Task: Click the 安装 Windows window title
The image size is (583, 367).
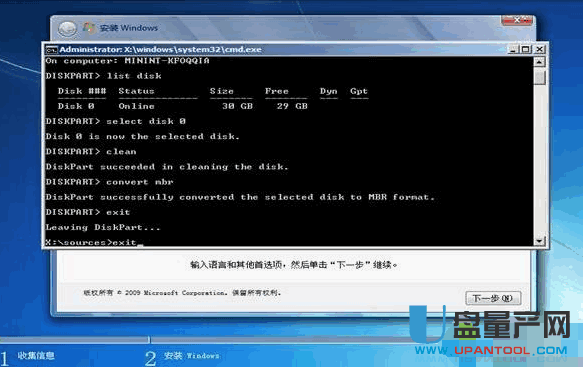Action: [x=129, y=28]
